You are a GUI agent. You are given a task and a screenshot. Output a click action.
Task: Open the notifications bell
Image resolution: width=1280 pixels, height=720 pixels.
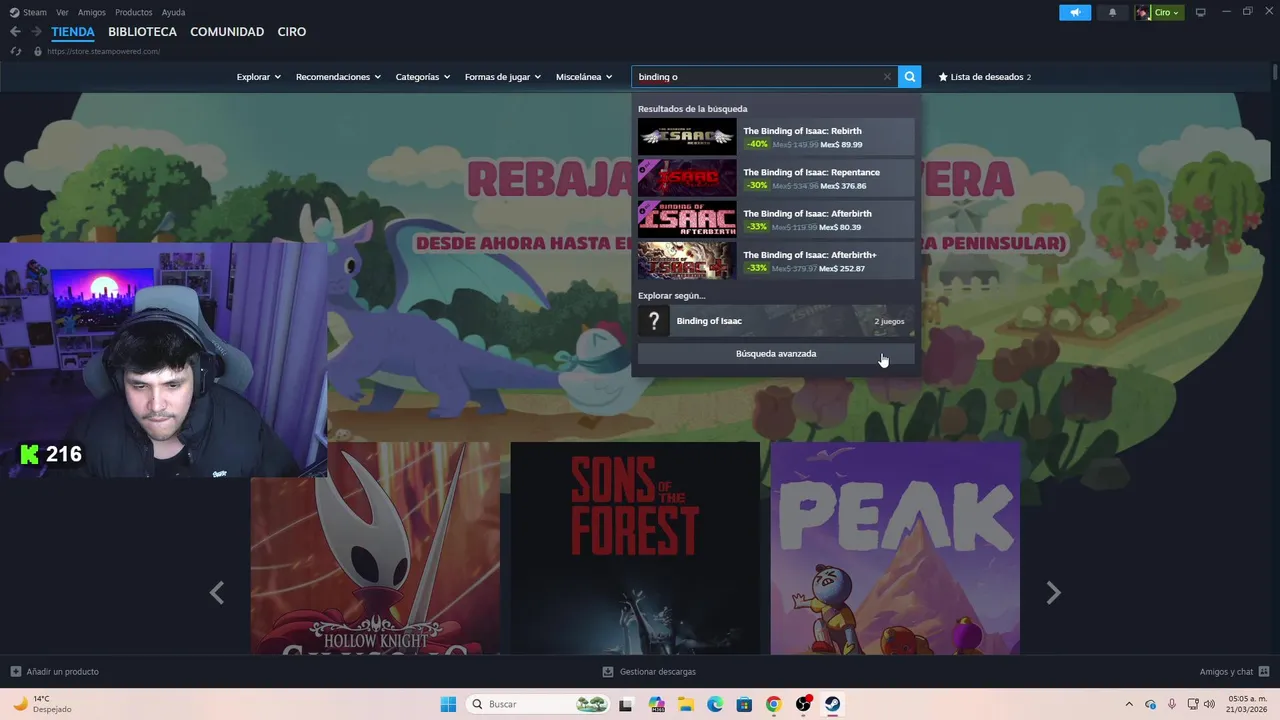[1112, 12]
